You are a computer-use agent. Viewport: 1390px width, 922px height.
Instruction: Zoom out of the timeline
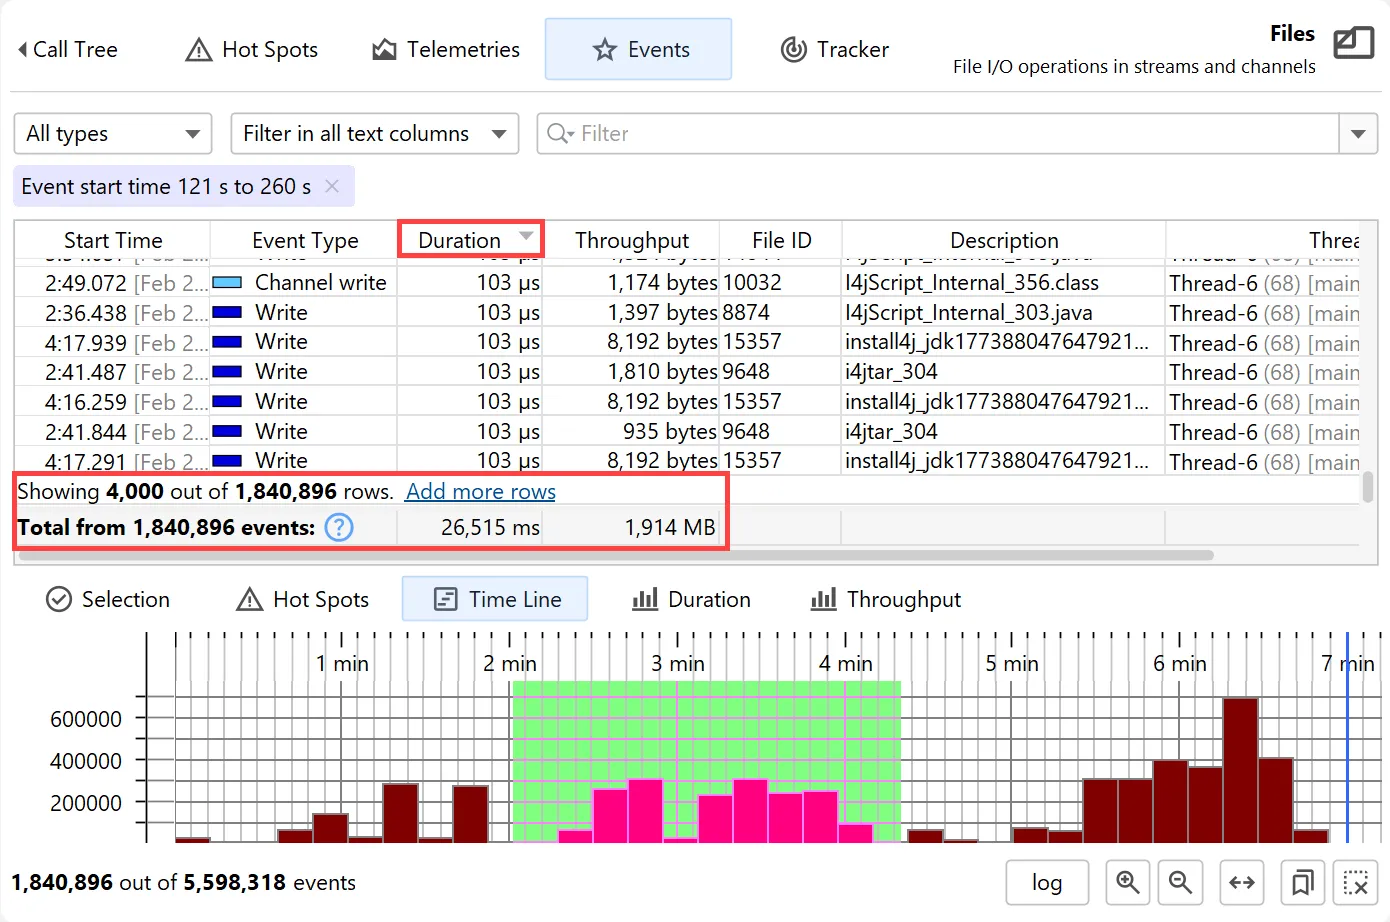[1180, 883]
